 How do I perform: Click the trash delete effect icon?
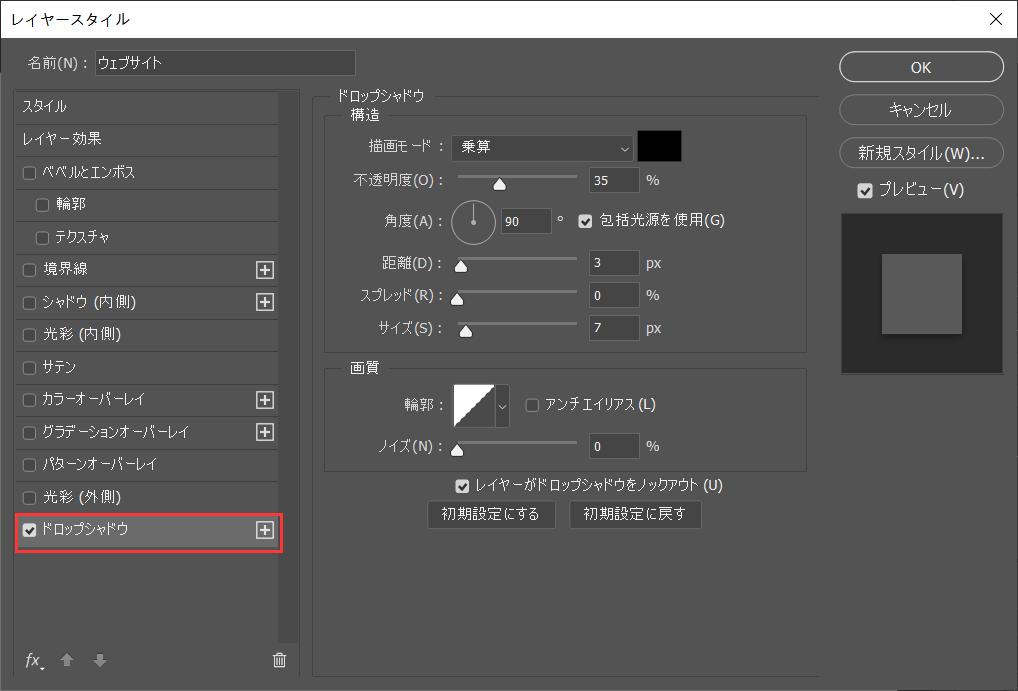tap(279, 660)
